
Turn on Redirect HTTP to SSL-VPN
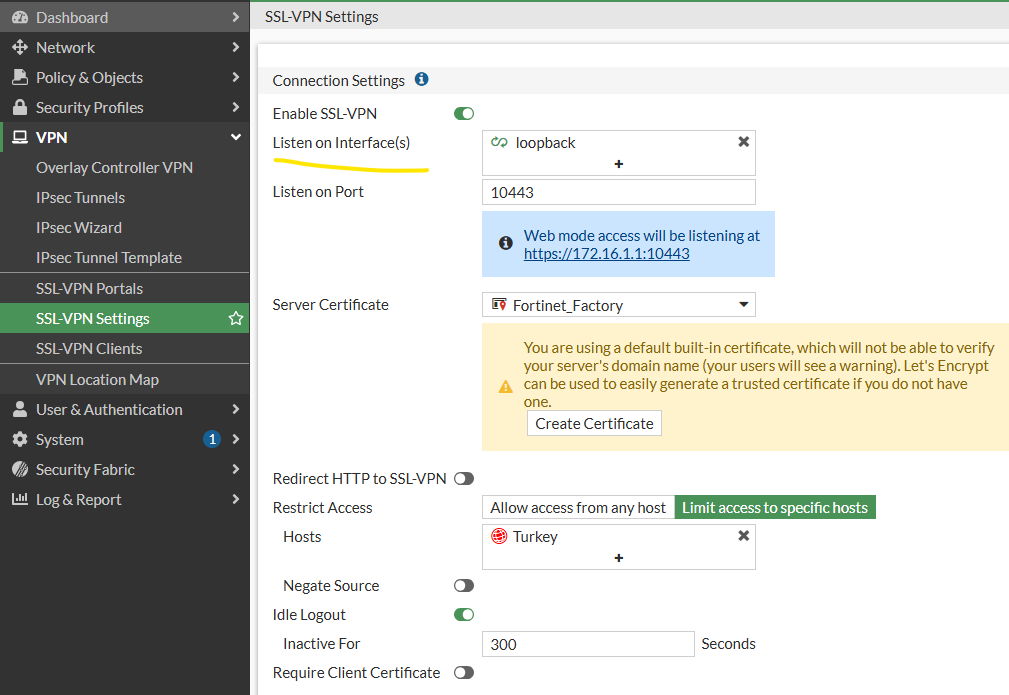pos(463,478)
